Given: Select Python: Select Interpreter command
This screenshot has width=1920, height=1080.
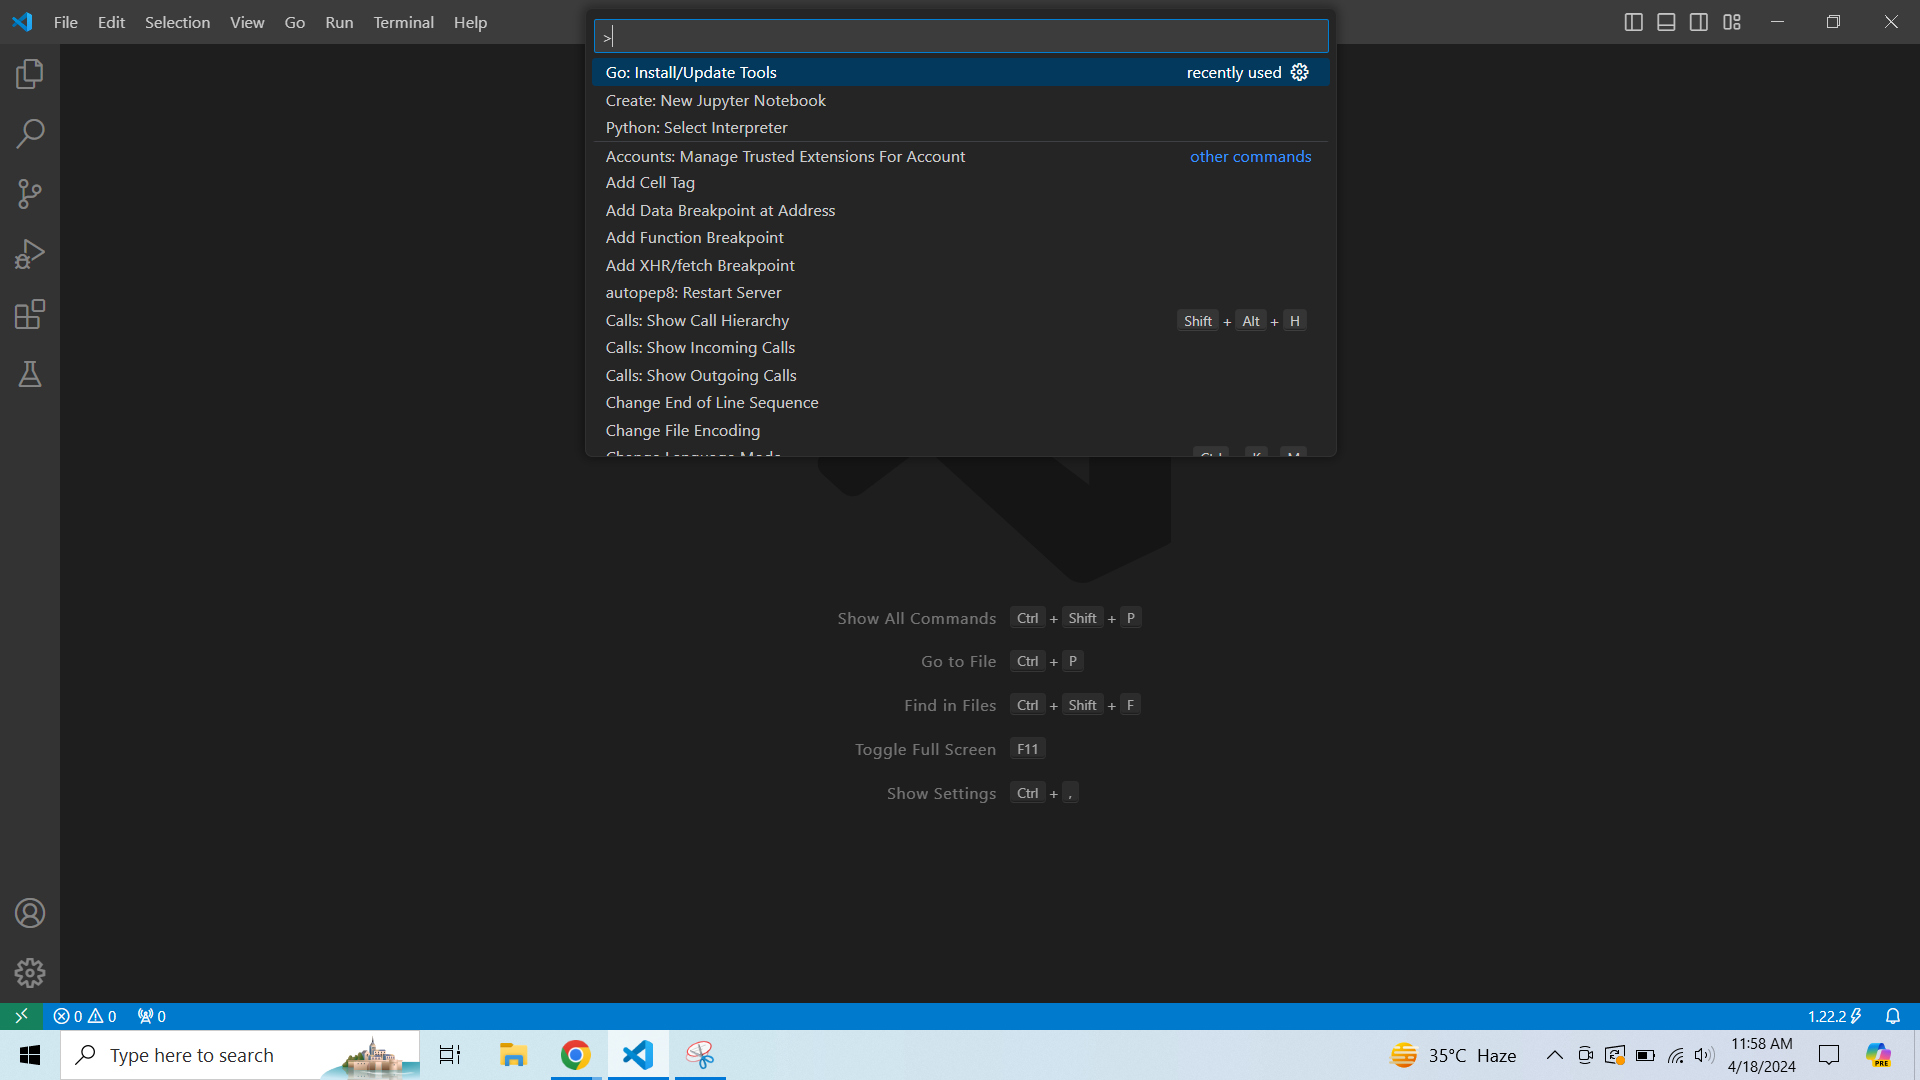Looking at the screenshot, I should [960, 127].
